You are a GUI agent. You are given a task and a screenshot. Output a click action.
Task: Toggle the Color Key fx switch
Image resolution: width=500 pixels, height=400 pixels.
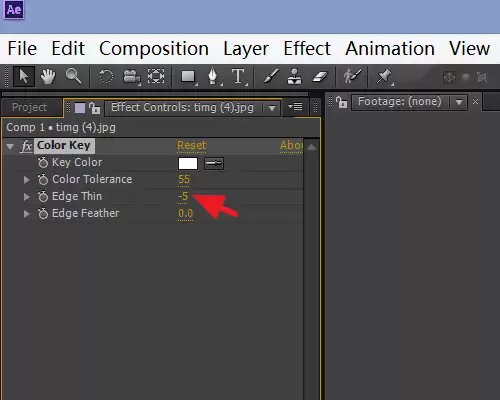26,146
